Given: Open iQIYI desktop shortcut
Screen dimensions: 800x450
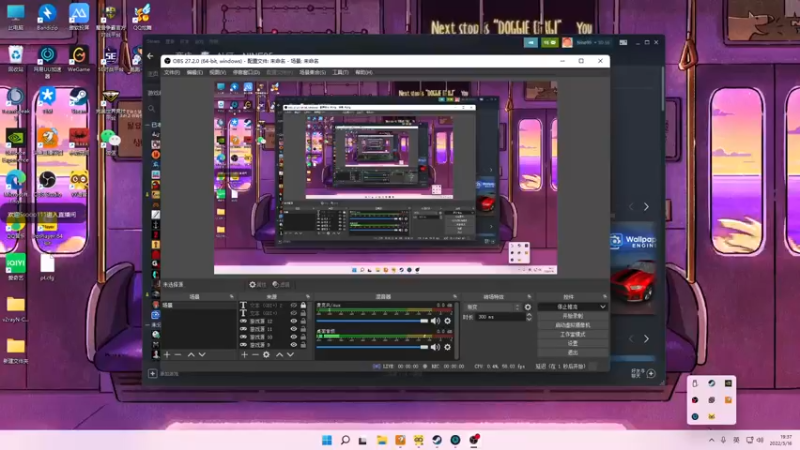Looking at the screenshot, I should point(16,267).
